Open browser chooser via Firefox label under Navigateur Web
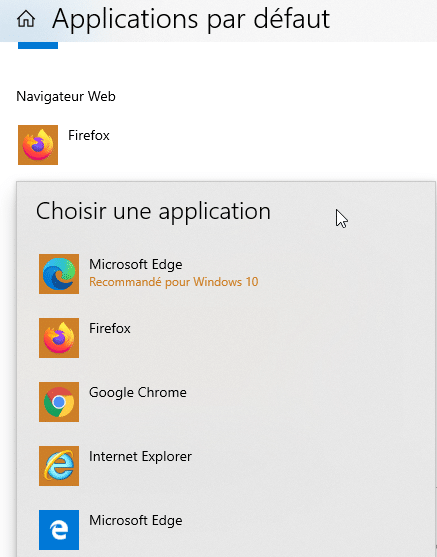The width and height of the screenshot is (437, 557). click(x=89, y=135)
